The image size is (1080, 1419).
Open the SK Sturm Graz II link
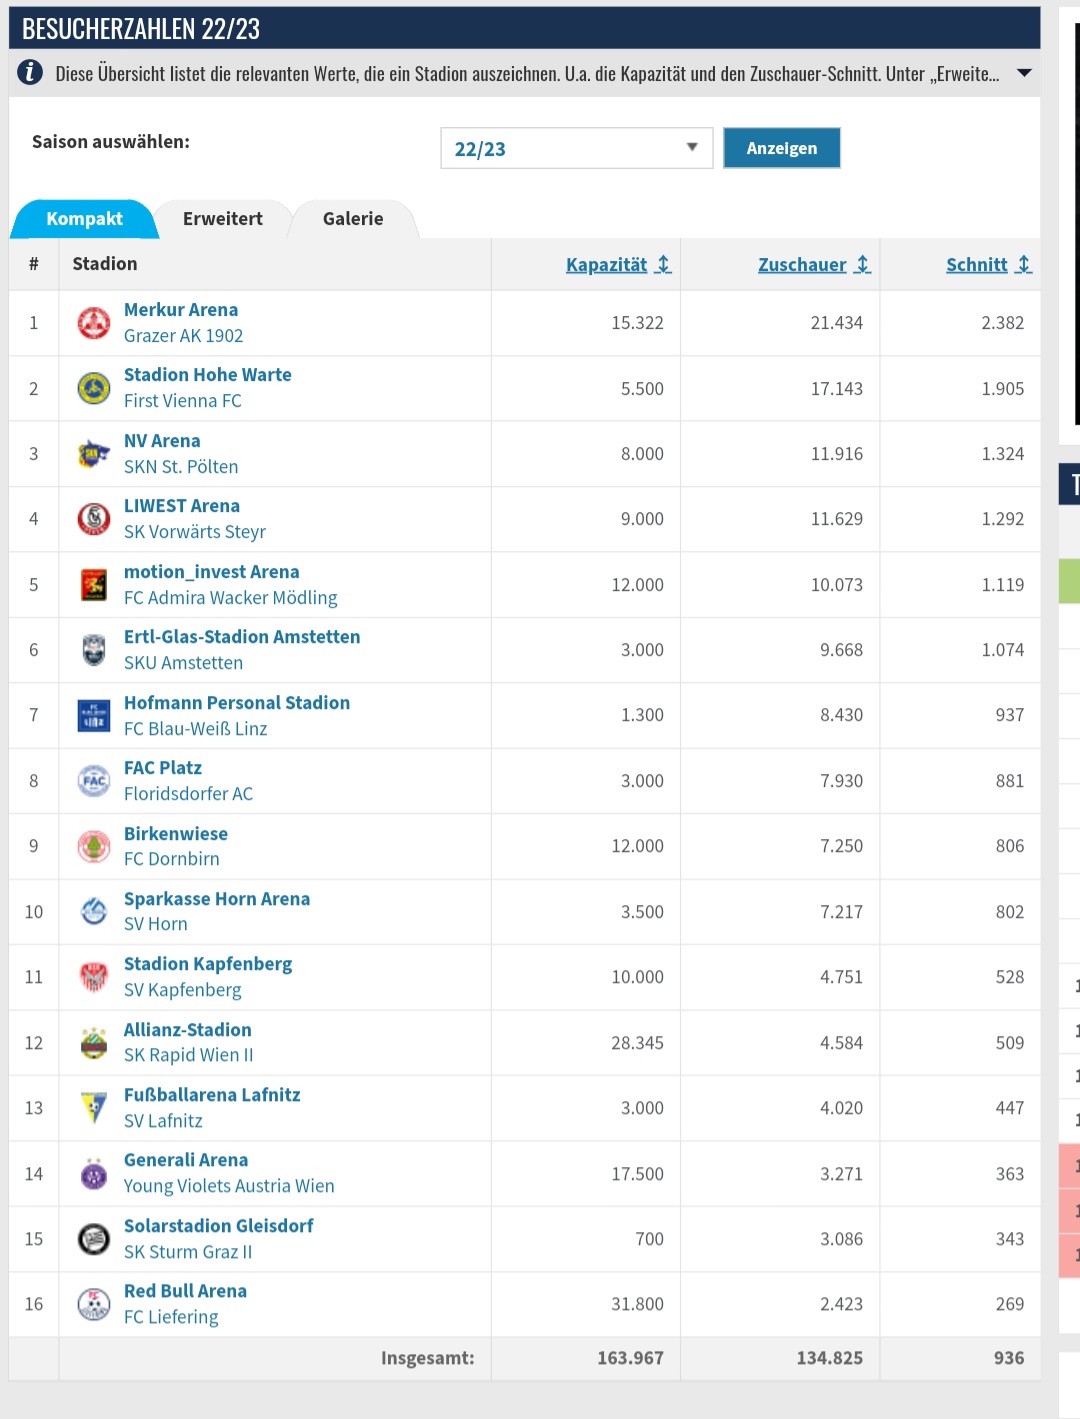[x=188, y=1252]
